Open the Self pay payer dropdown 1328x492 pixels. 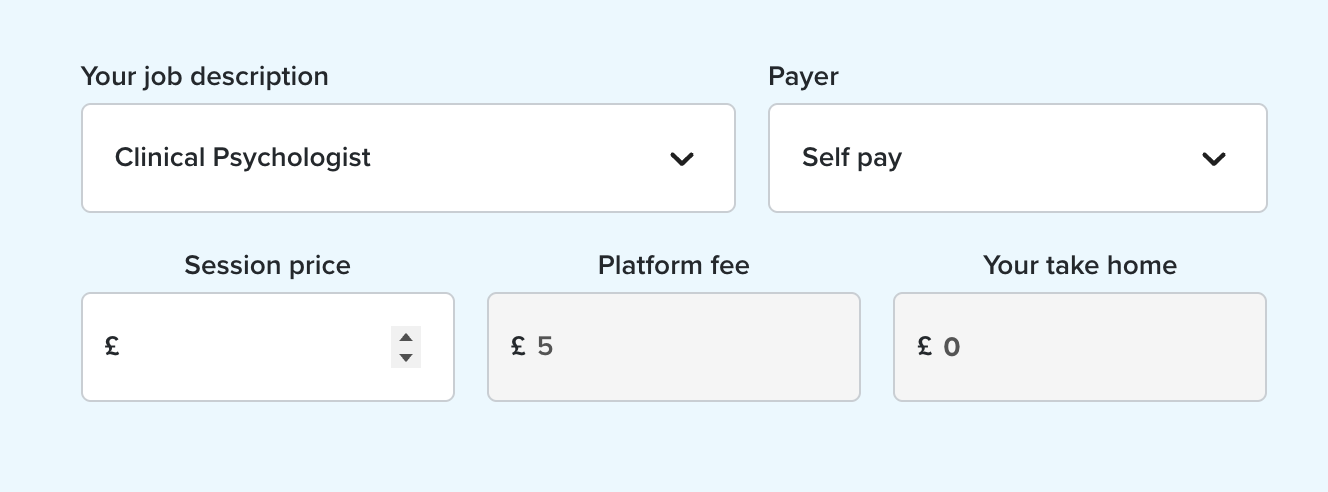(x=1017, y=158)
